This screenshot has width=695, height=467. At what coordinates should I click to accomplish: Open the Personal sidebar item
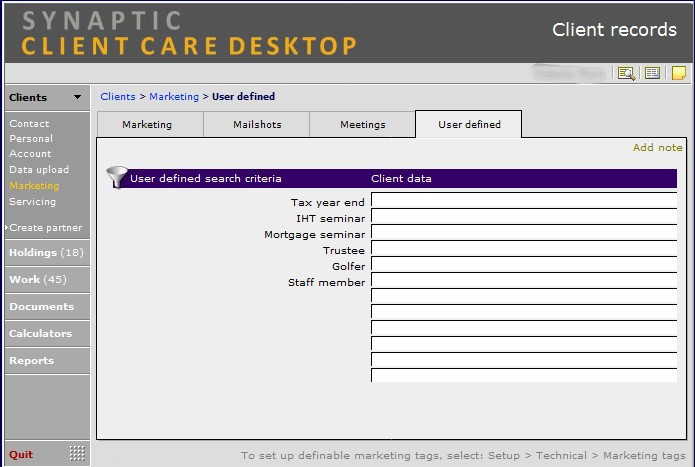pyautogui.click(x=31, y=139)
